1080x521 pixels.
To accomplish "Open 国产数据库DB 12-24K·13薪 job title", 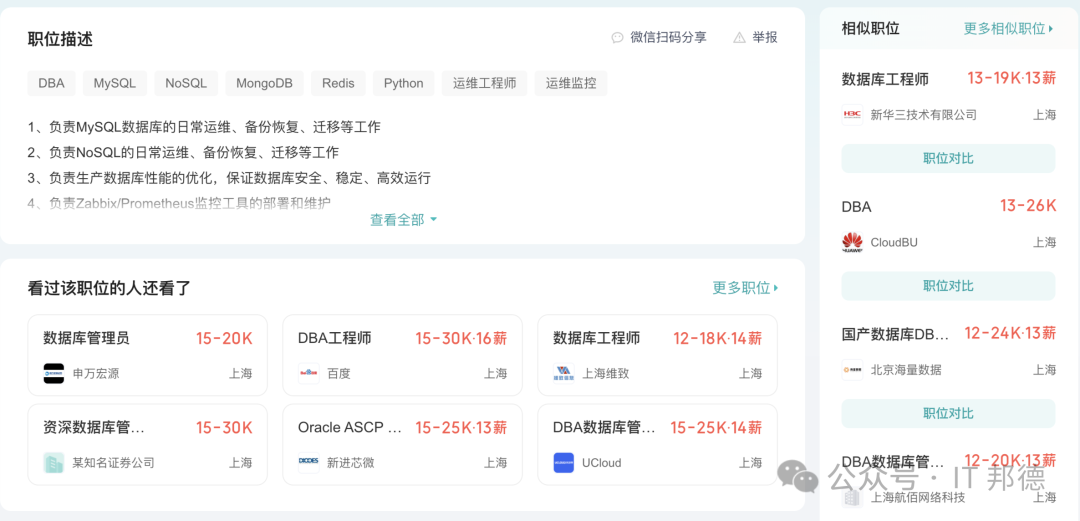I will [895, 334].
